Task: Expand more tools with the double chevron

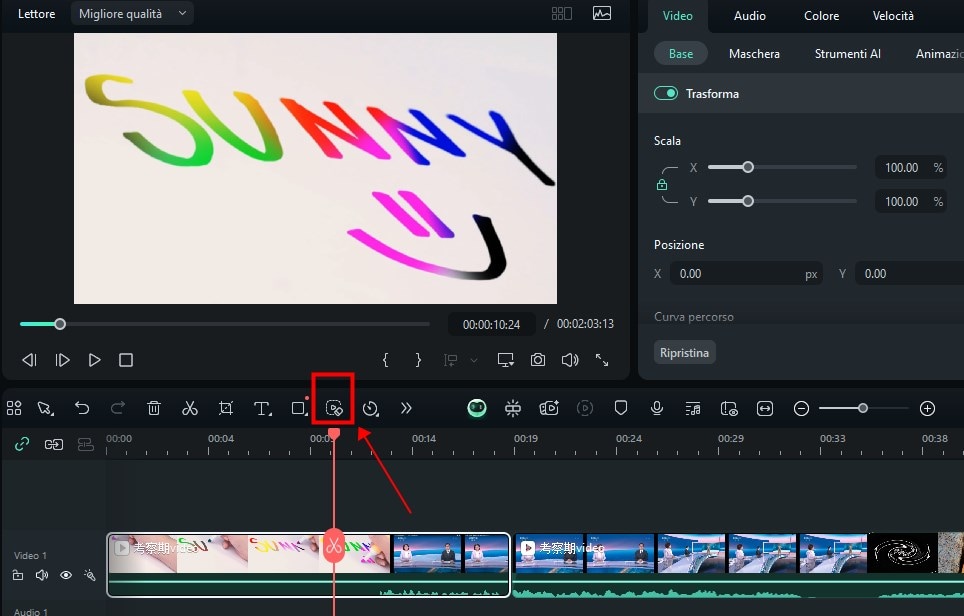Action: [x=406, y=408]
